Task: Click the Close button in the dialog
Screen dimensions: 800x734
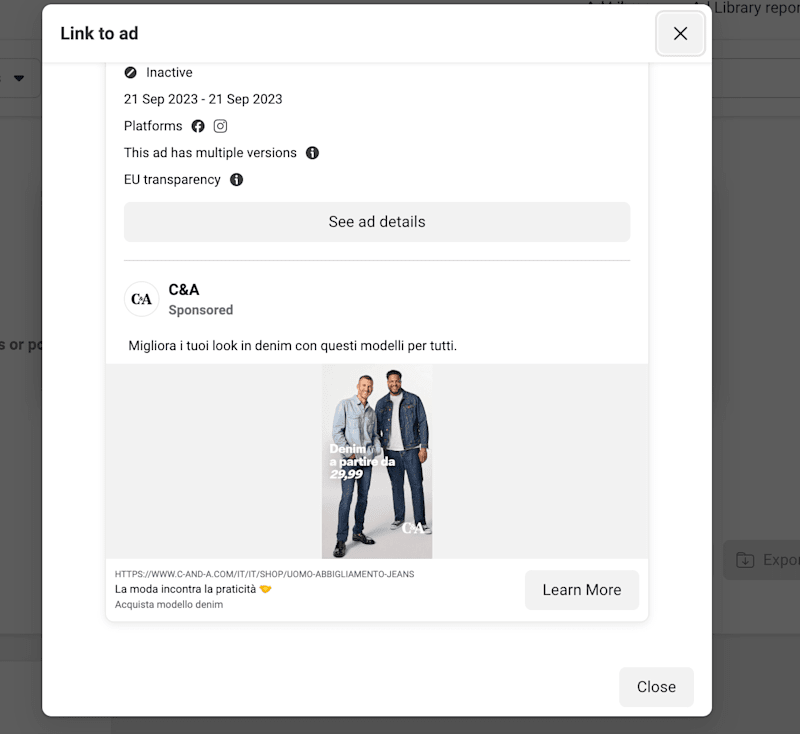Action: click(656, 687)
